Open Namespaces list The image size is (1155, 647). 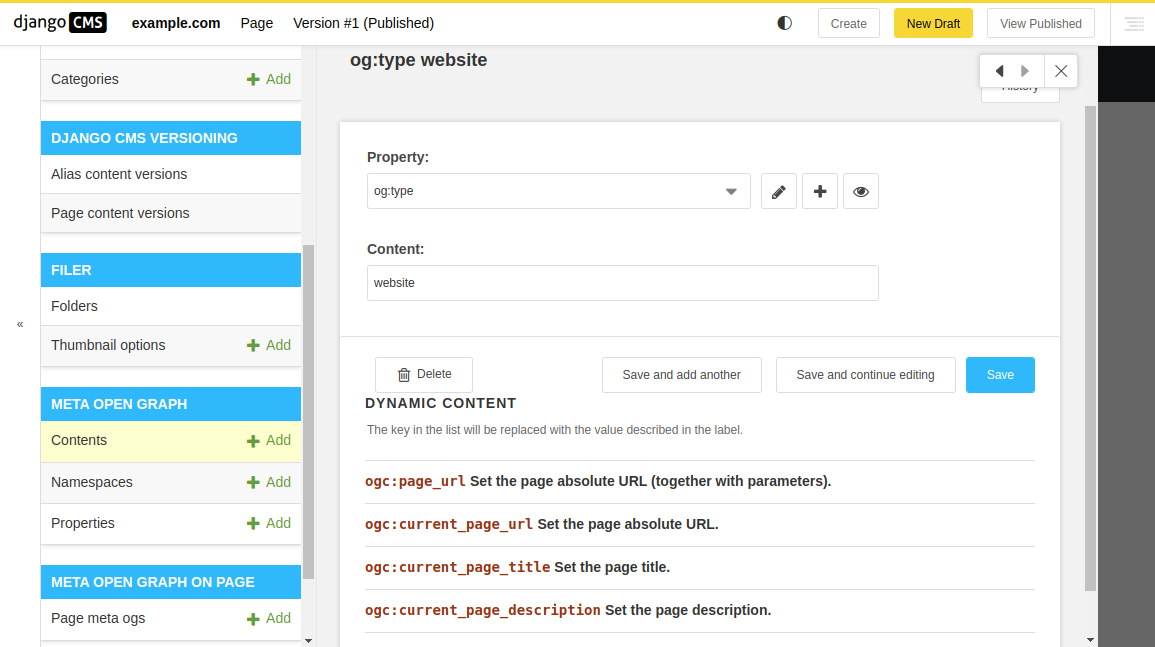pyautogui.click(x=91, y=482)
